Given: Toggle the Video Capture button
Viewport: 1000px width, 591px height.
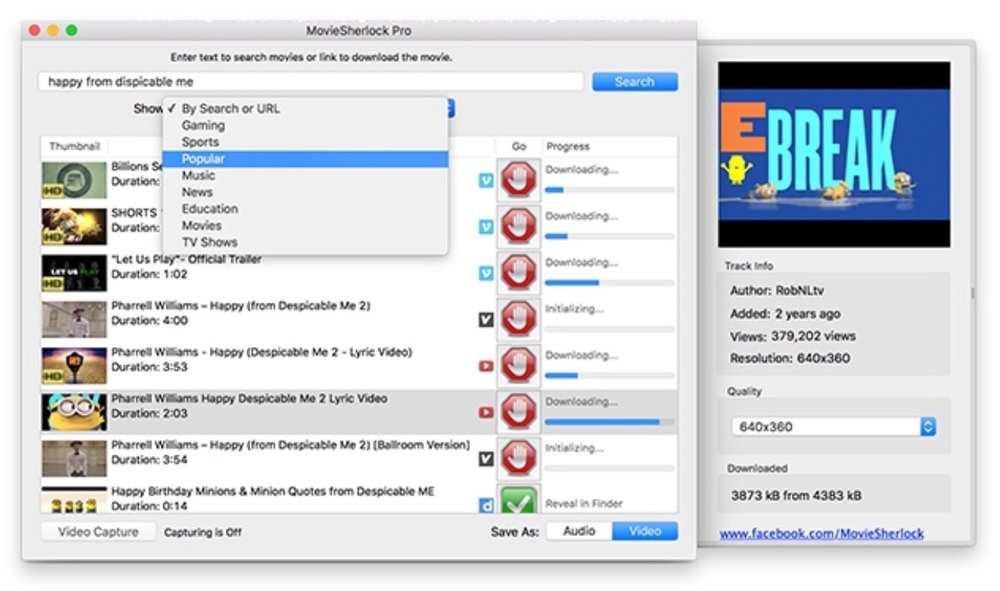Looking at the screenshot, I should pos(98,532).
